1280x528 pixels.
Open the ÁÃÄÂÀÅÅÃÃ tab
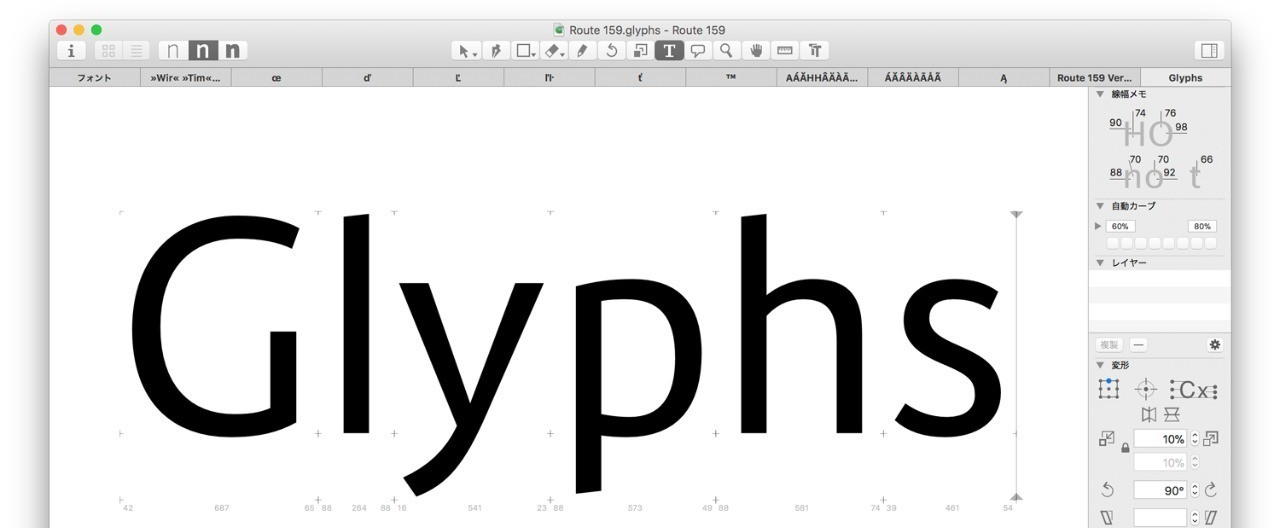point(913,77)
